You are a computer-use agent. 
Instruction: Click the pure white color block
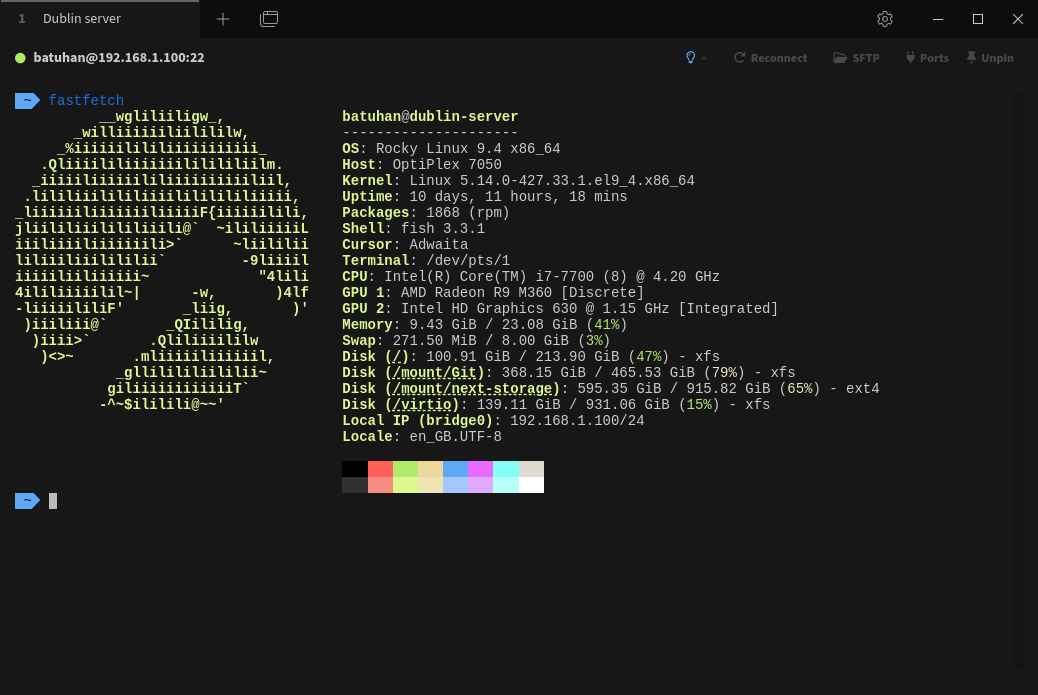coord(531,485)
